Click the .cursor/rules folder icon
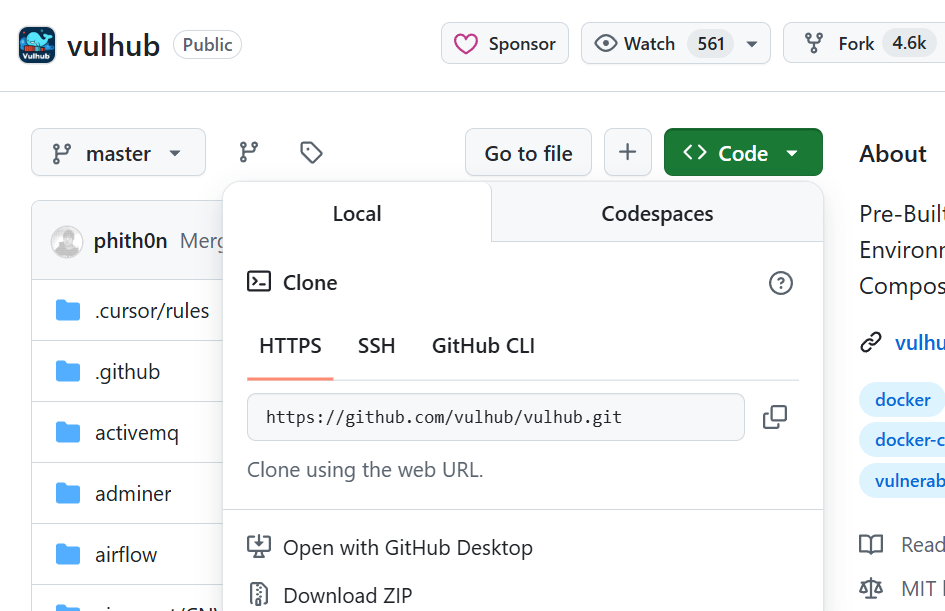Viewport: 945px width, 611px height. [x=68, y=310]
